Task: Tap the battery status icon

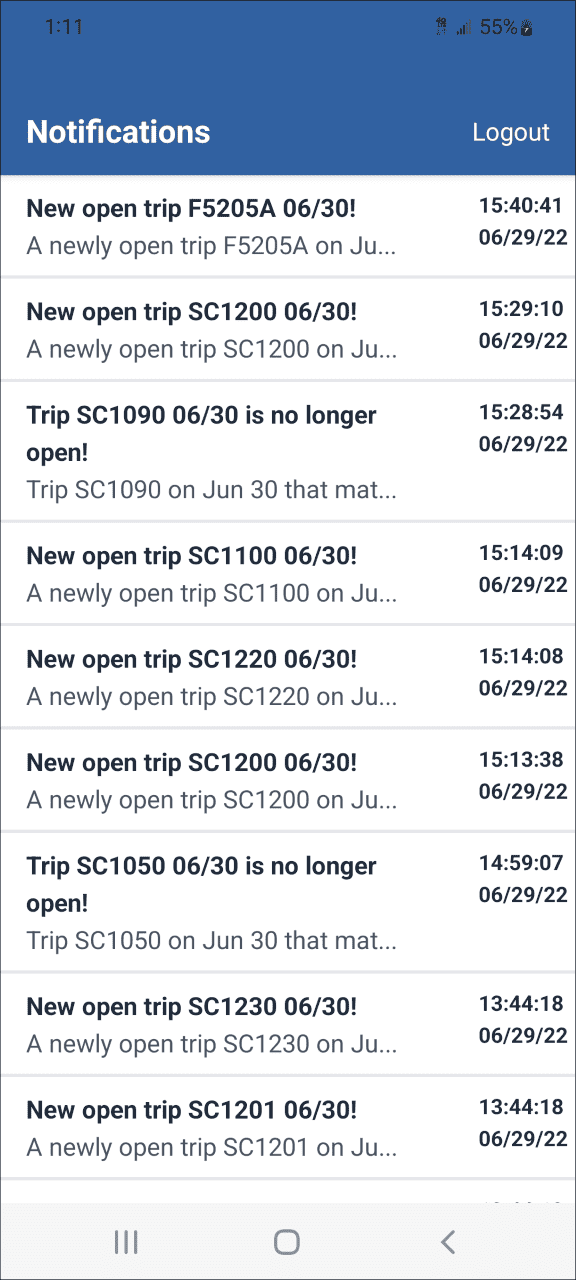Action: click(526, 28)
